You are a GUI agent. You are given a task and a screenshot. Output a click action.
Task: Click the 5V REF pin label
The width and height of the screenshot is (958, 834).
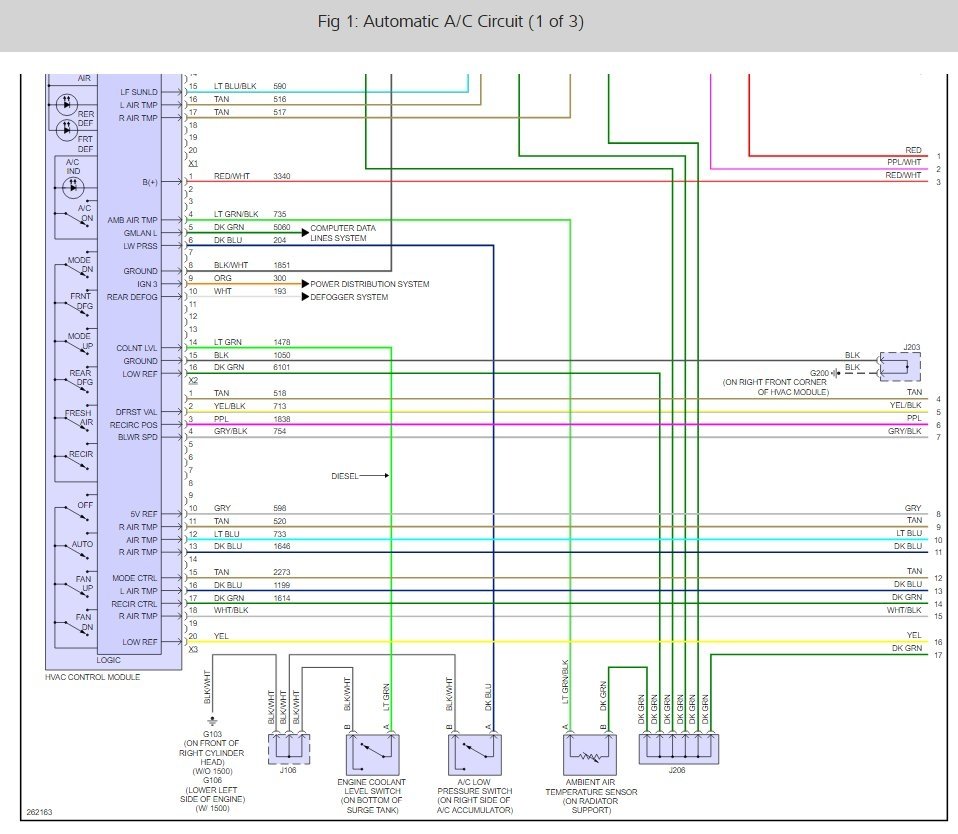(144, 514)
